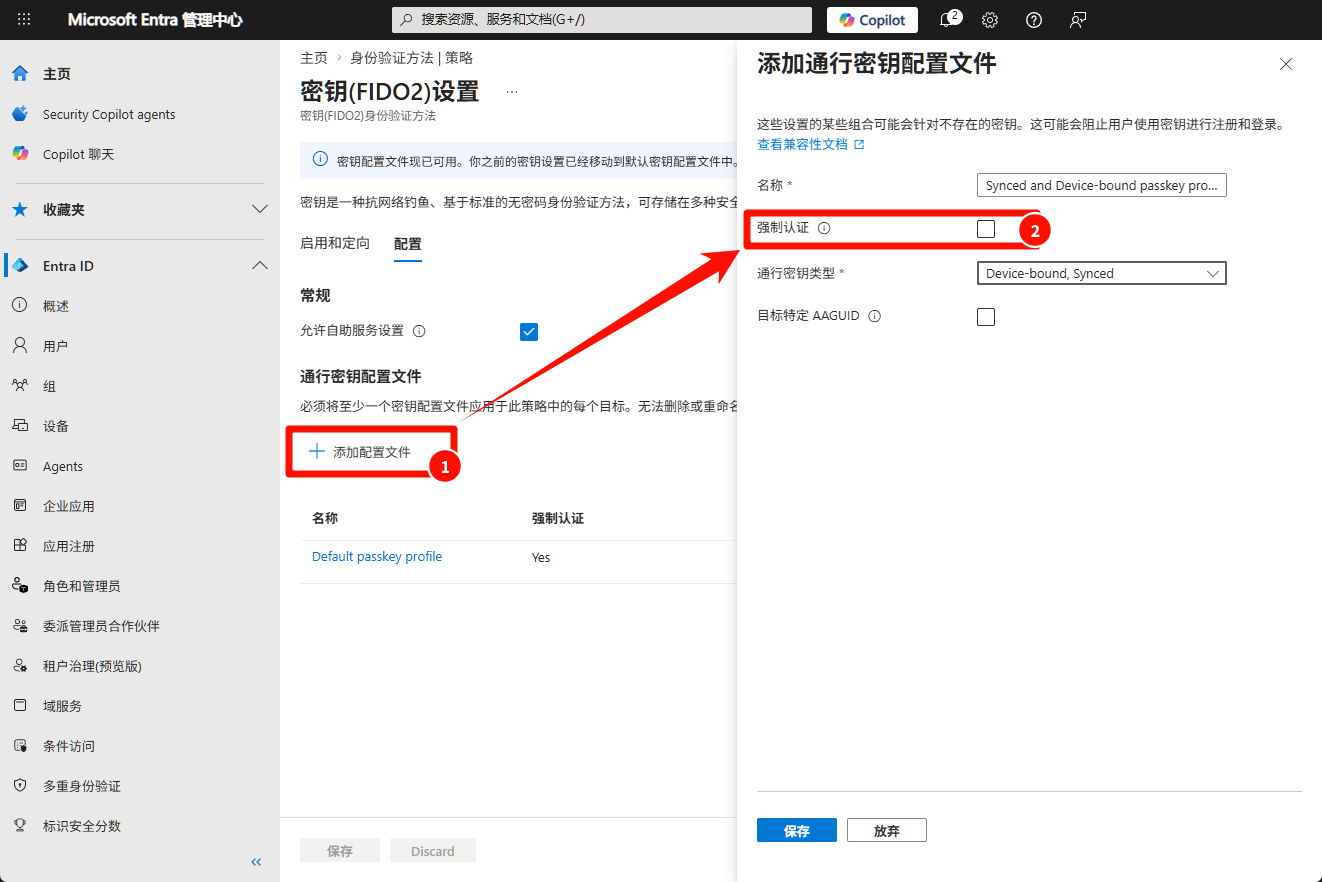Click the Security Copilot agents icon
The height and width of the screenshot is (882, 1322).
coord(20,114)
